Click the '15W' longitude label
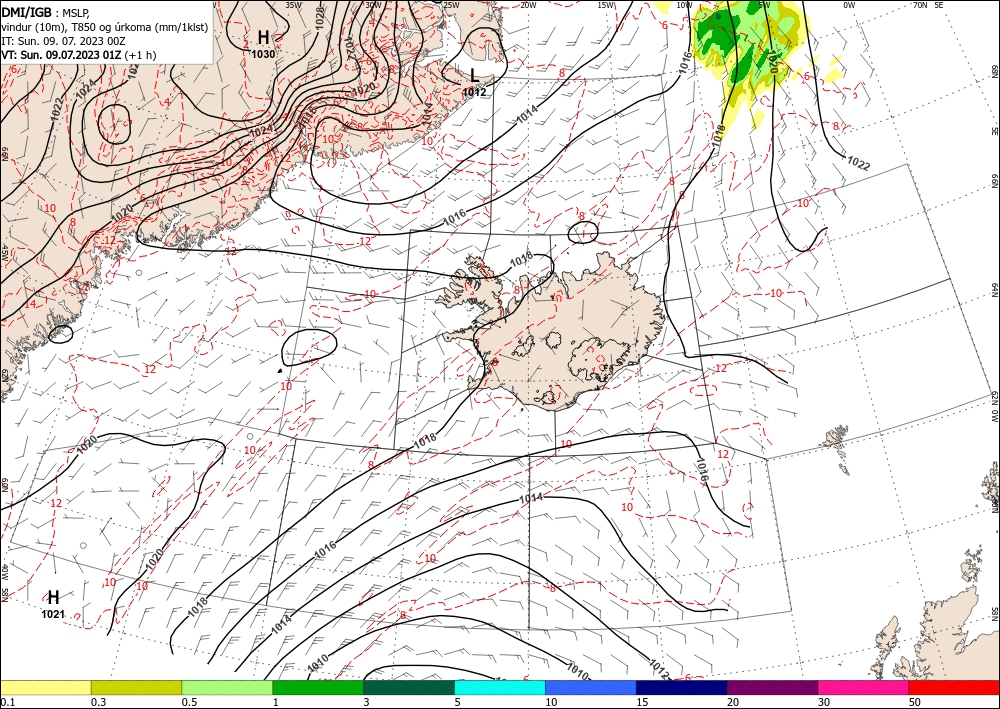This screenshot has height=709, width=1000. tap(606, 4)
